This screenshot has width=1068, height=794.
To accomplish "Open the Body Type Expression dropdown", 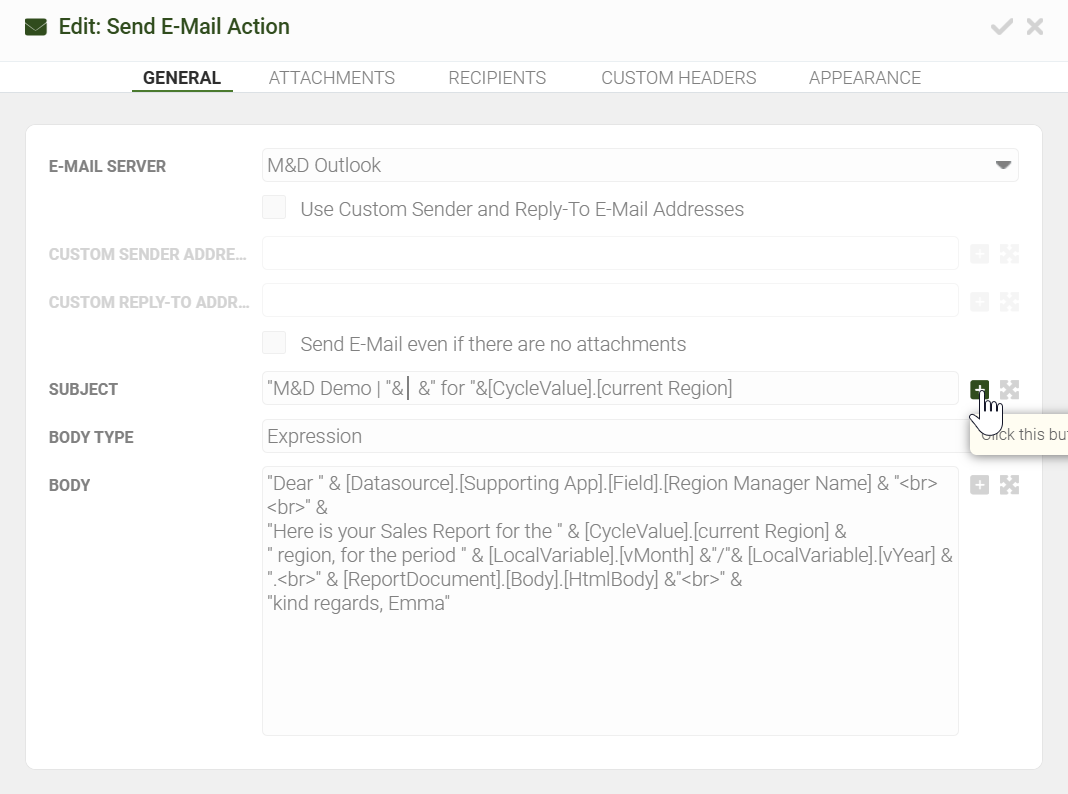I will tap(616, 436).
